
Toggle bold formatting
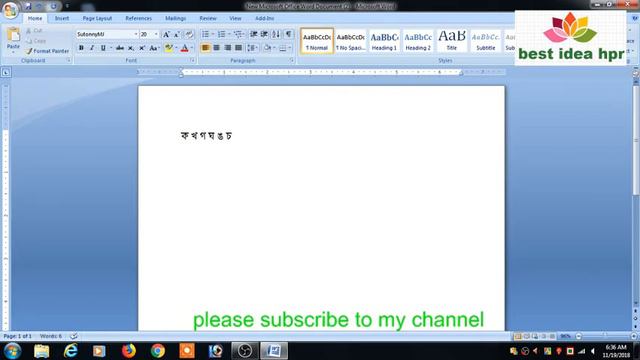click(x=81, y=48)
